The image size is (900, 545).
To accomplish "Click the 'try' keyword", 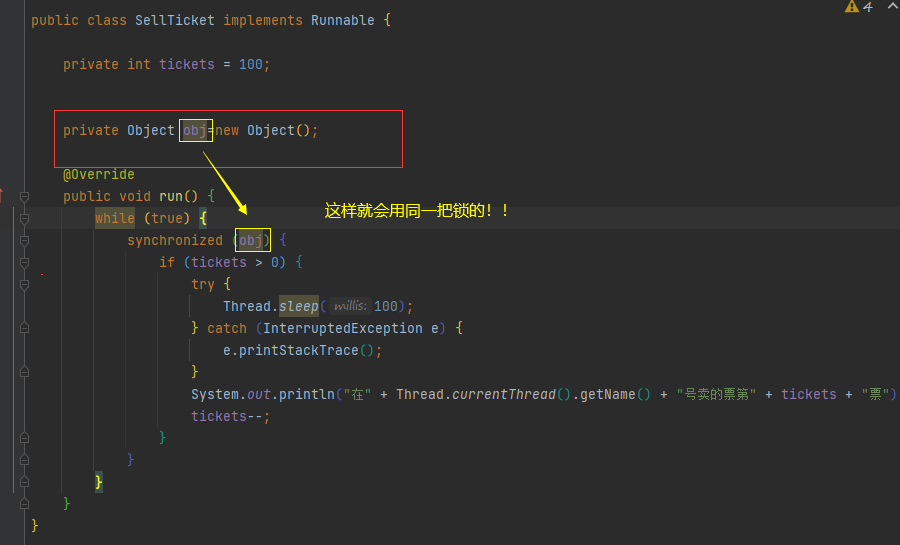I will 203,285.
